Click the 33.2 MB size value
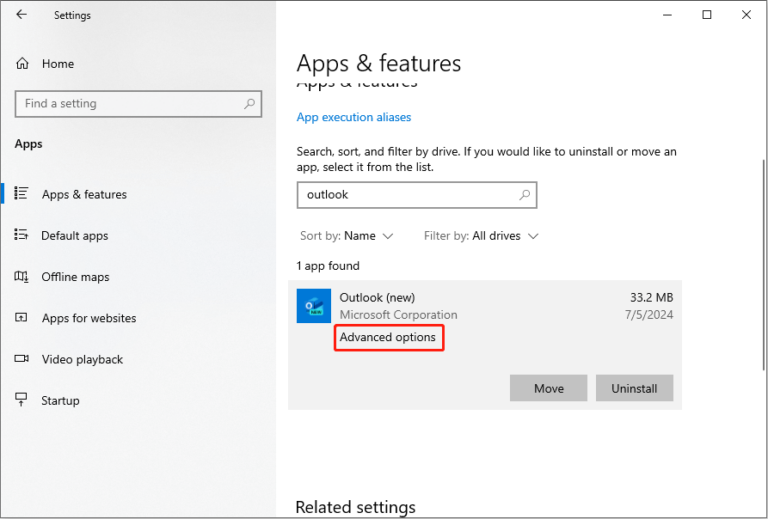The width and height of the screenshot is (768, 519). 651,297
